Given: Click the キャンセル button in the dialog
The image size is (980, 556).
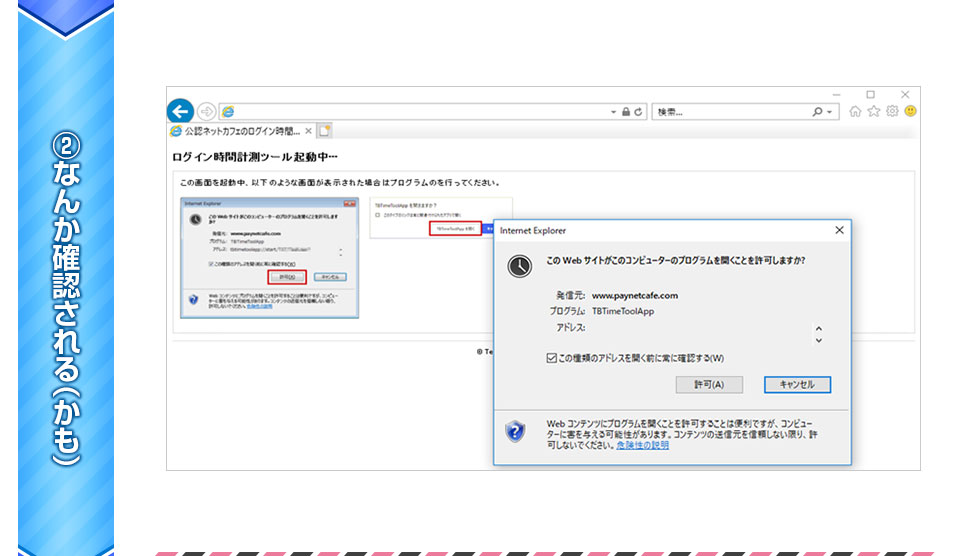Looking at the screenshot, I should point(797,385).
